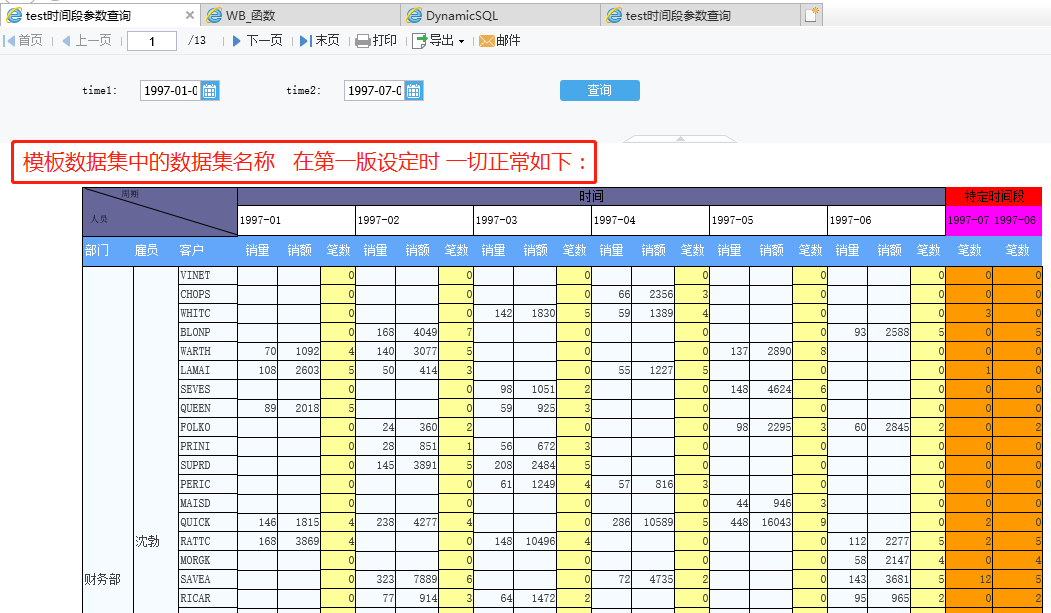Screen dimensions: 1051x613
Task: Click the email (邮件) envelope icon
Action: 487,41
